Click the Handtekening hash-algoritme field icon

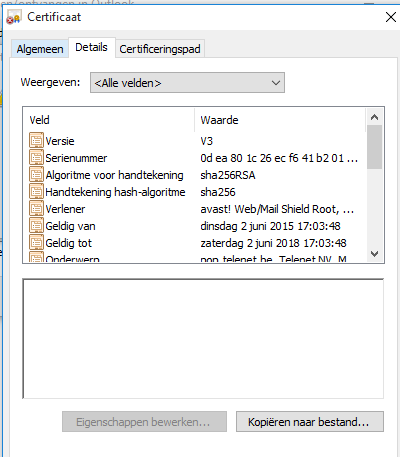click(x=36, y=191)
